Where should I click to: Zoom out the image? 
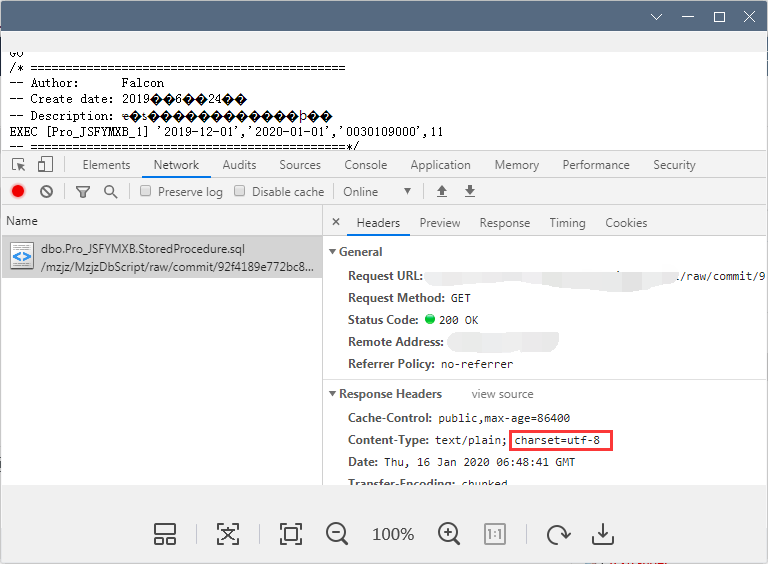pyautogui.click(x=337, y=534)
